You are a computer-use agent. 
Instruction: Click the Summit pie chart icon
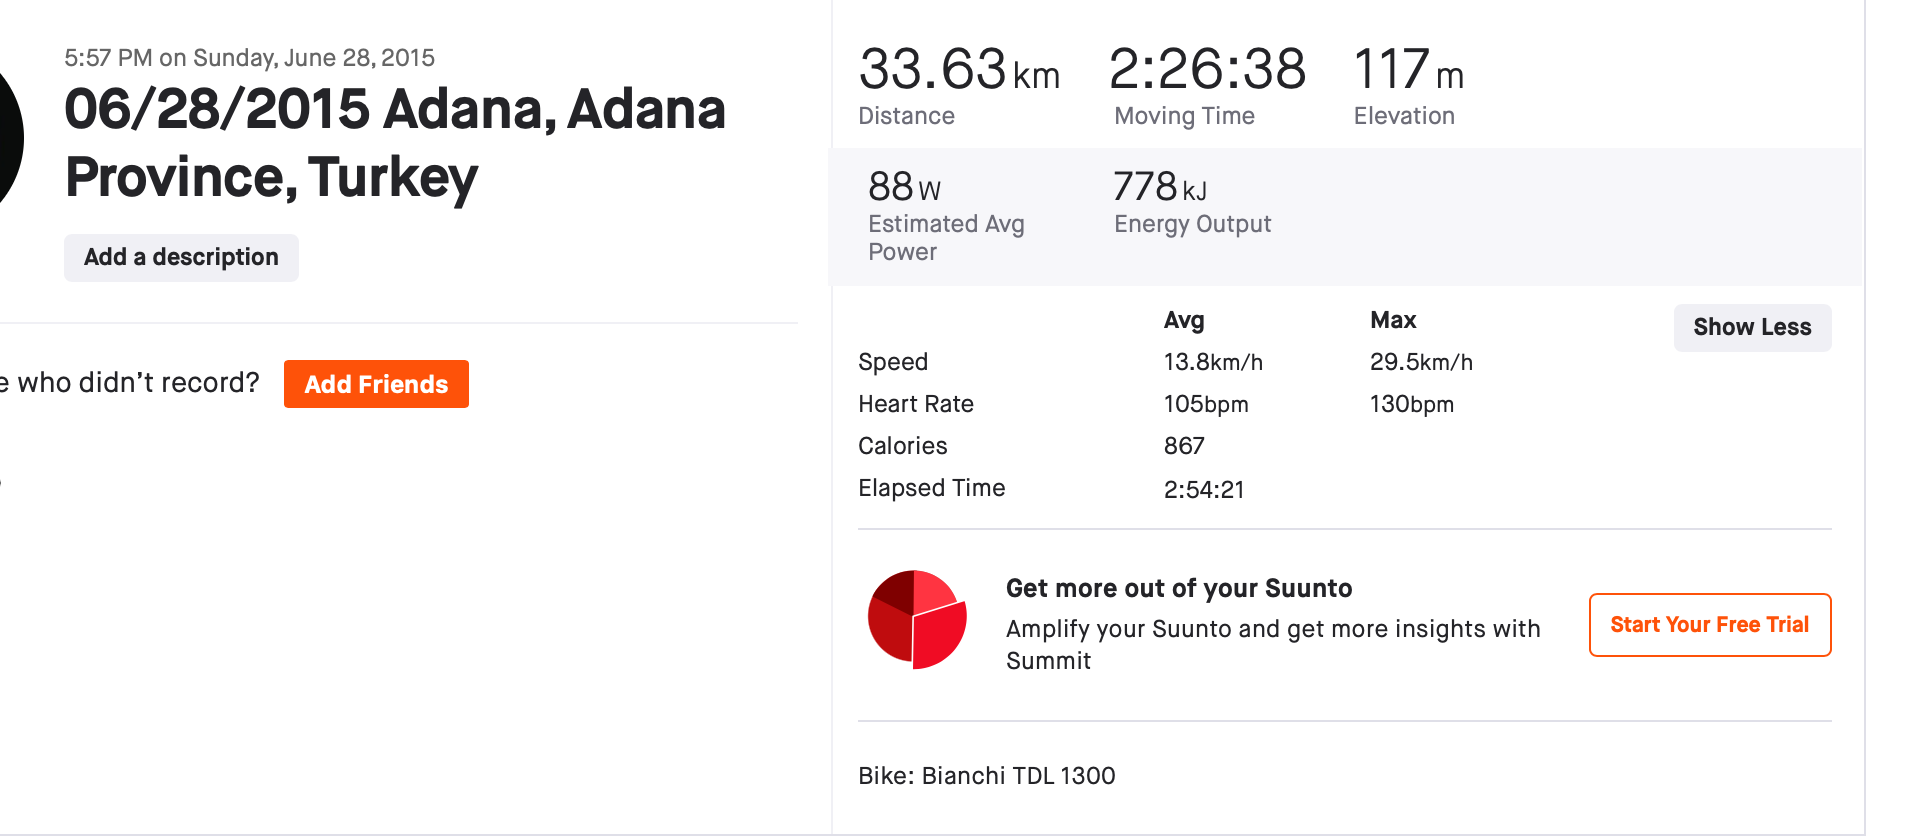(x=917, y=620)
